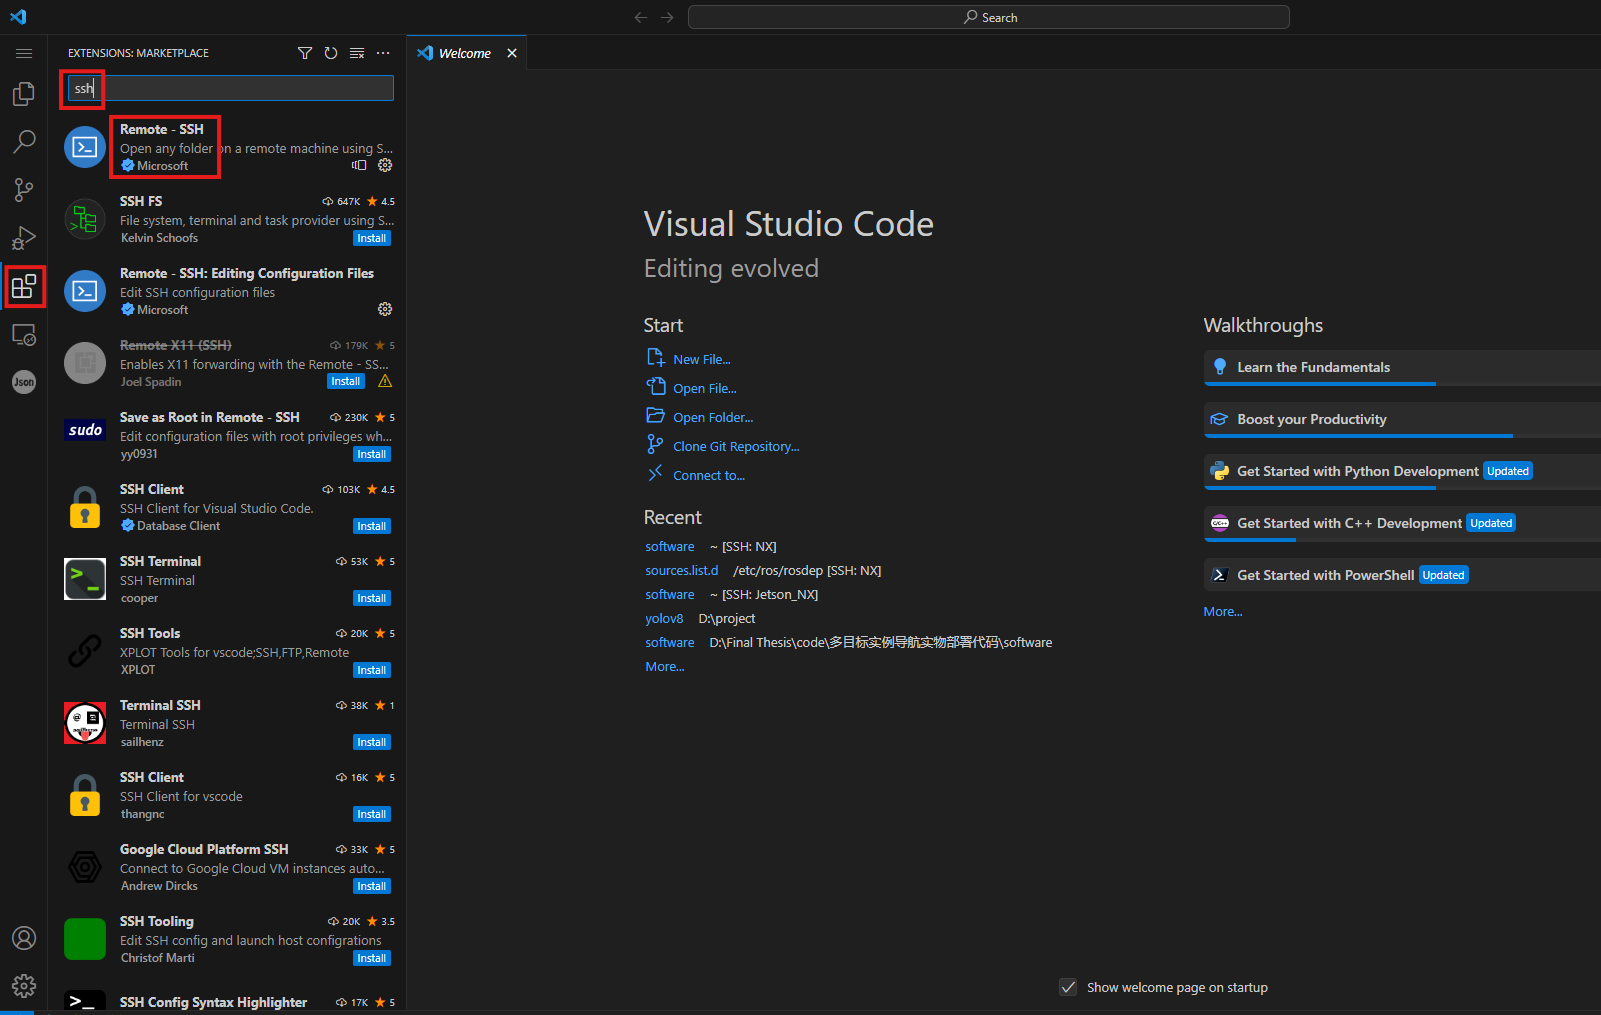Open Remote - SSH manage gear
The height and width of the screenshot is (1015, 1601).
385,165
